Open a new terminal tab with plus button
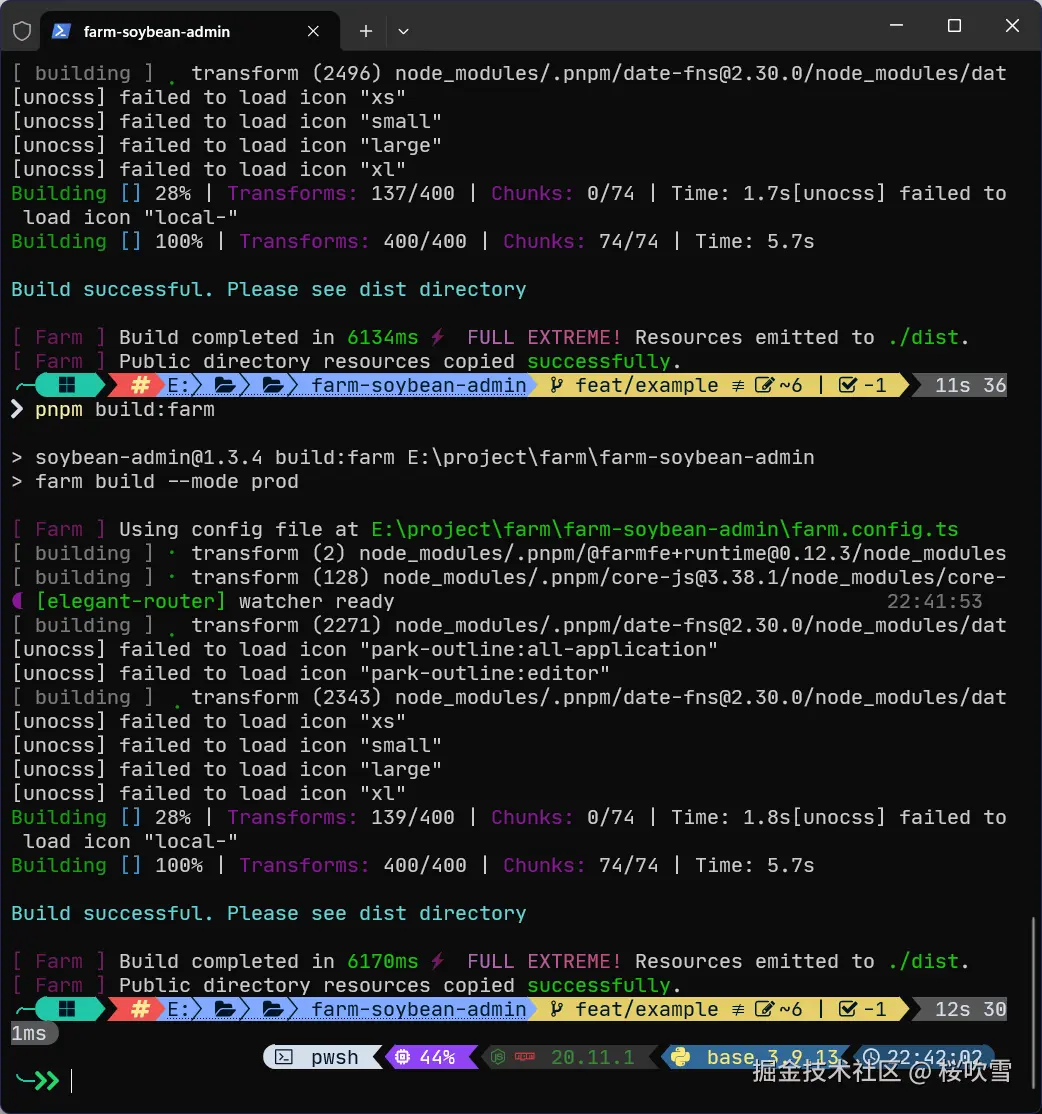This screenshot has width=1042, height=1114. pyautogui.click(x=366, y=31)
